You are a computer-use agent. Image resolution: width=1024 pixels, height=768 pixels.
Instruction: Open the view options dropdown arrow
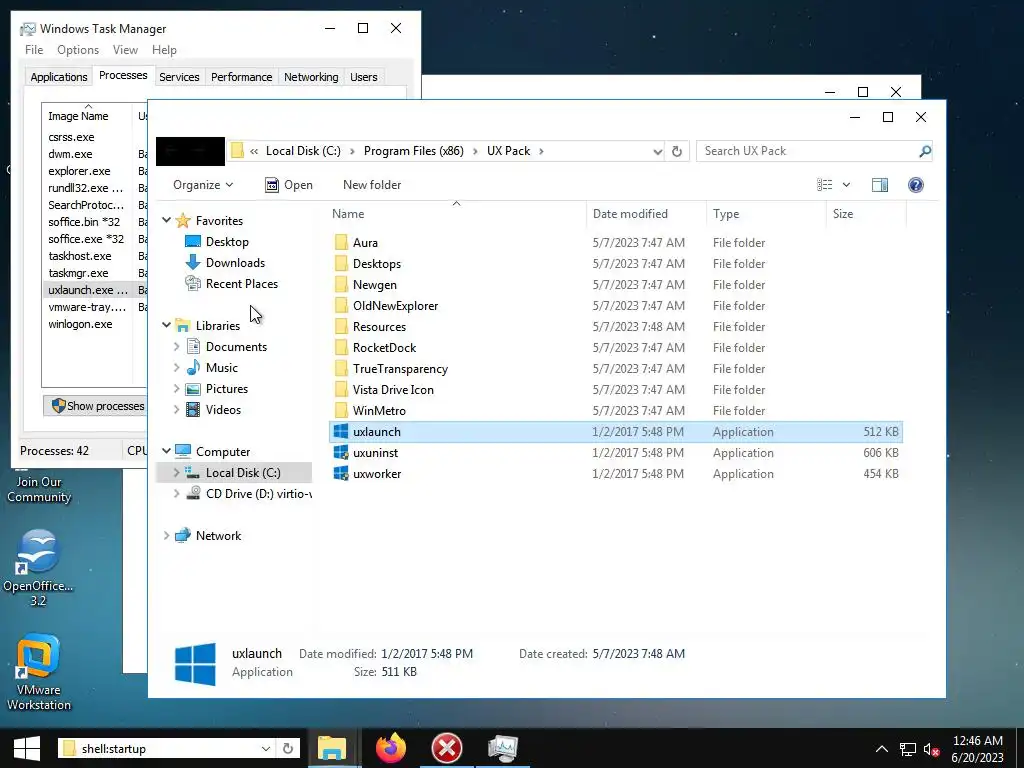pyautogui.click(x=846, y=185)
